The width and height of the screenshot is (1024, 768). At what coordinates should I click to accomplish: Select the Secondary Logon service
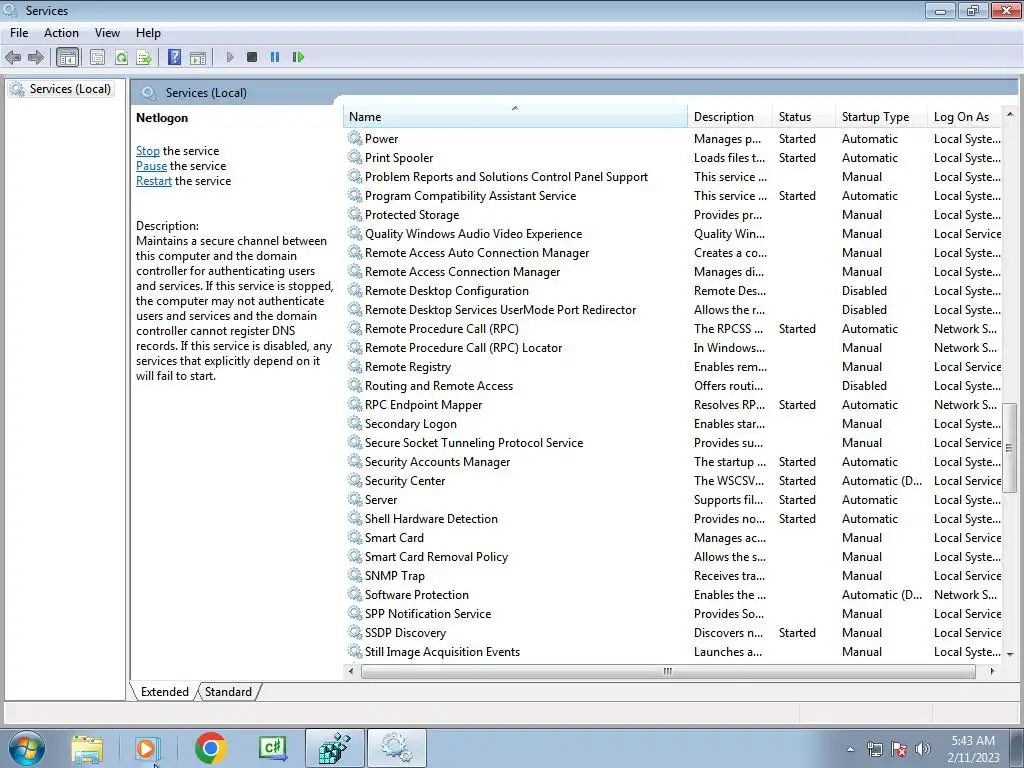click(673, 424)
